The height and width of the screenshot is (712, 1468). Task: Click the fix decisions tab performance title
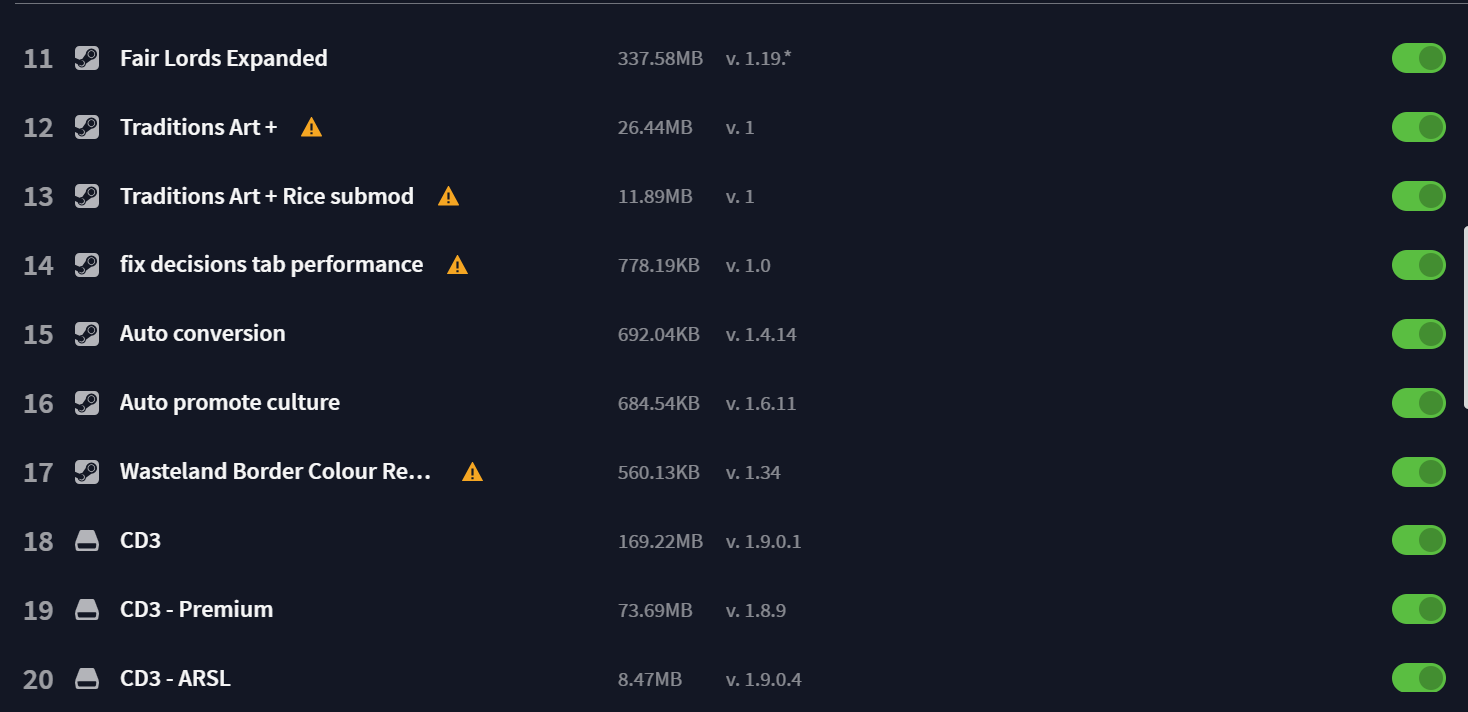click(271, 264)
